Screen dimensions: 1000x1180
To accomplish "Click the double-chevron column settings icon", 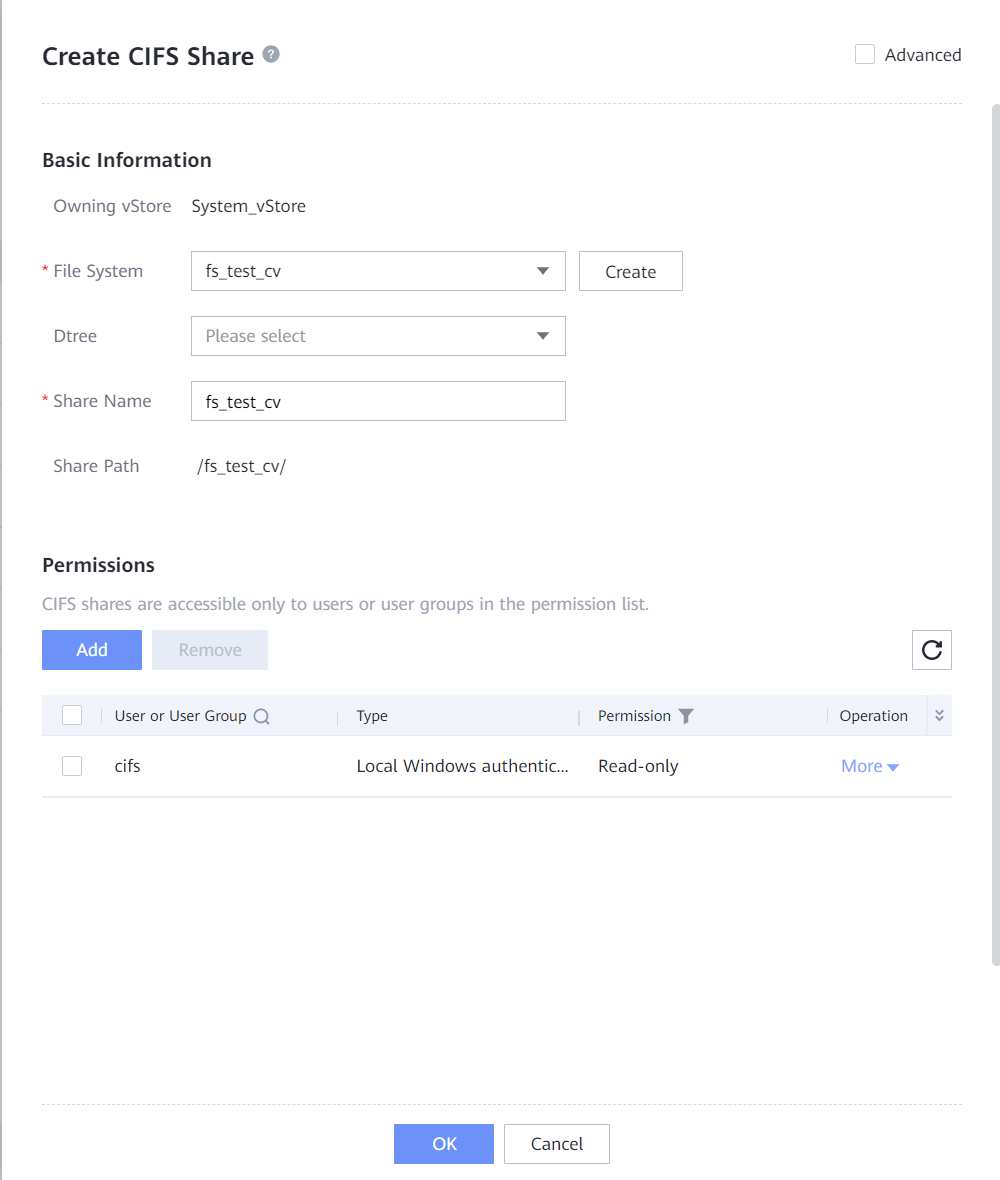I will point(939,716).
